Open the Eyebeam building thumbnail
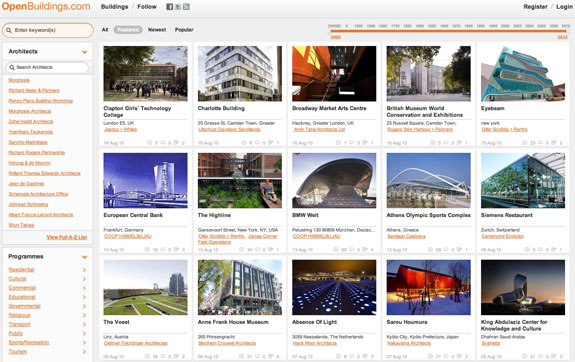This screenshot has height=362, width=575. pos(523,73)
